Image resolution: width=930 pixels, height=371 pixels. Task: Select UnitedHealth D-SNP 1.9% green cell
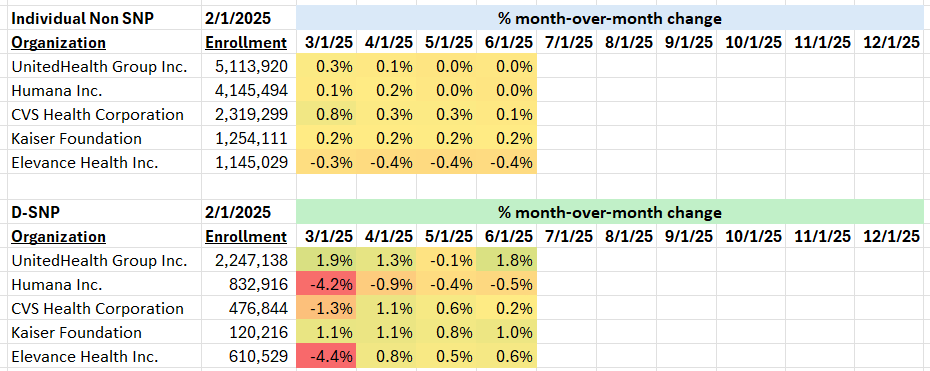coord(326,260)
